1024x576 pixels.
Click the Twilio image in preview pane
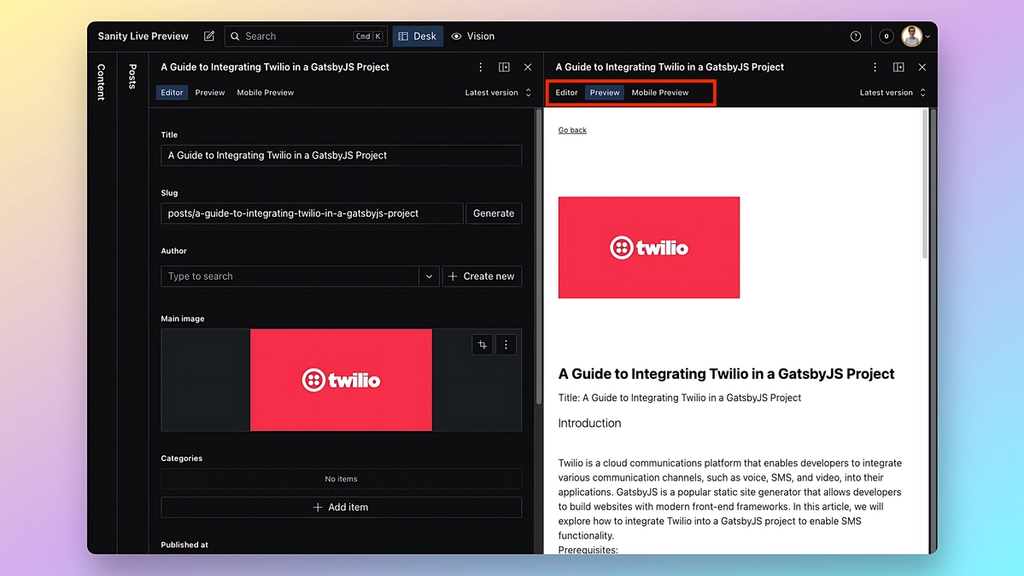click(648, 248)
